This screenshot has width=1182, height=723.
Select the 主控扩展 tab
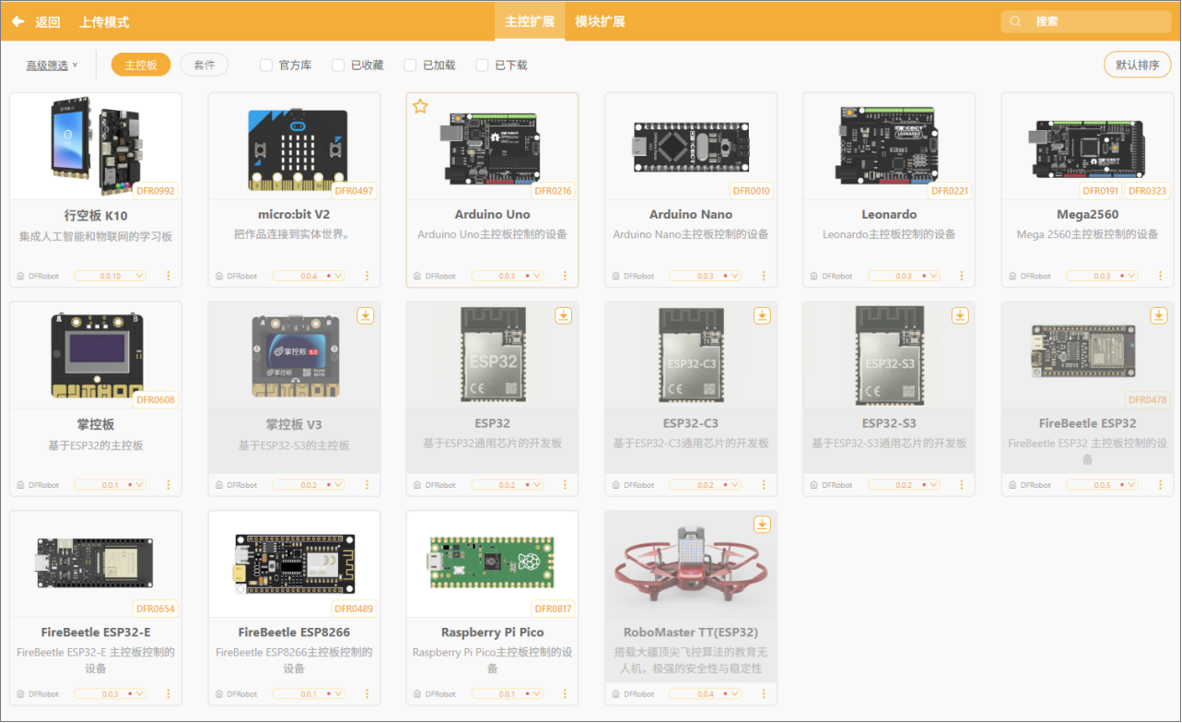click(529, 22)
